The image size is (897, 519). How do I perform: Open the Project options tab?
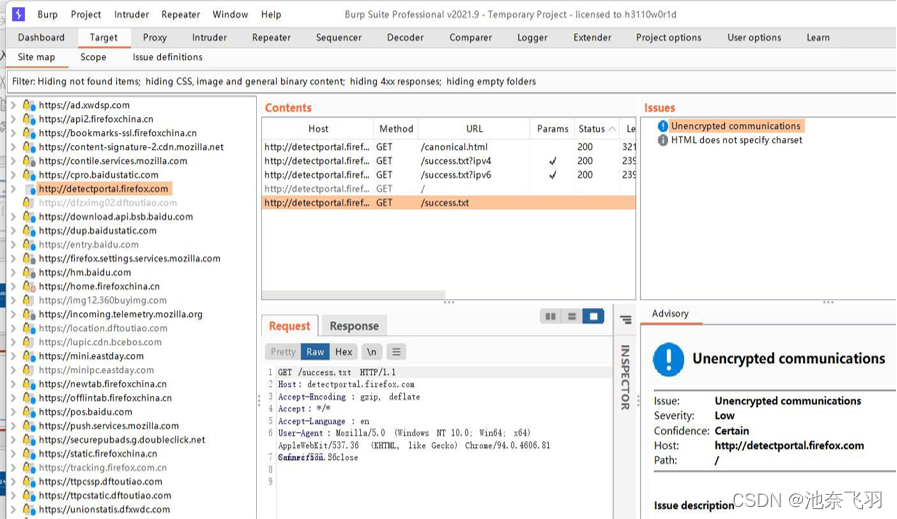pos(669,37)
